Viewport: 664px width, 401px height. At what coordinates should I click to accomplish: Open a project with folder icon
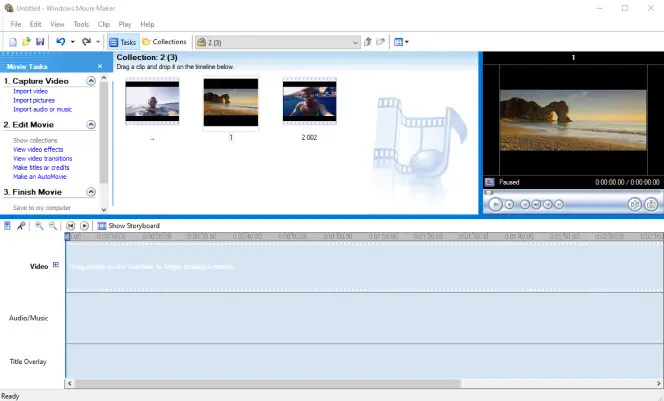click(26, 41)
